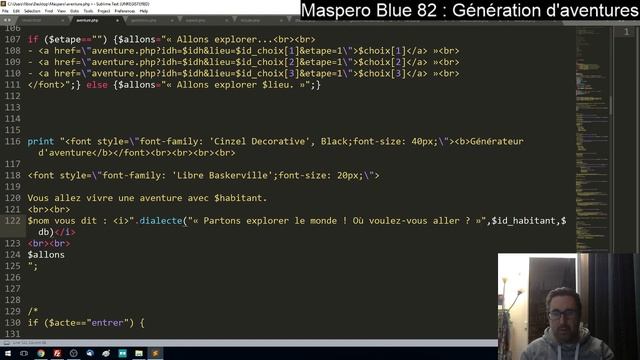The width and height of the screenshot is (640, 360).
Task: Click '$habitant.' on line 120
Action: [240, 198]
